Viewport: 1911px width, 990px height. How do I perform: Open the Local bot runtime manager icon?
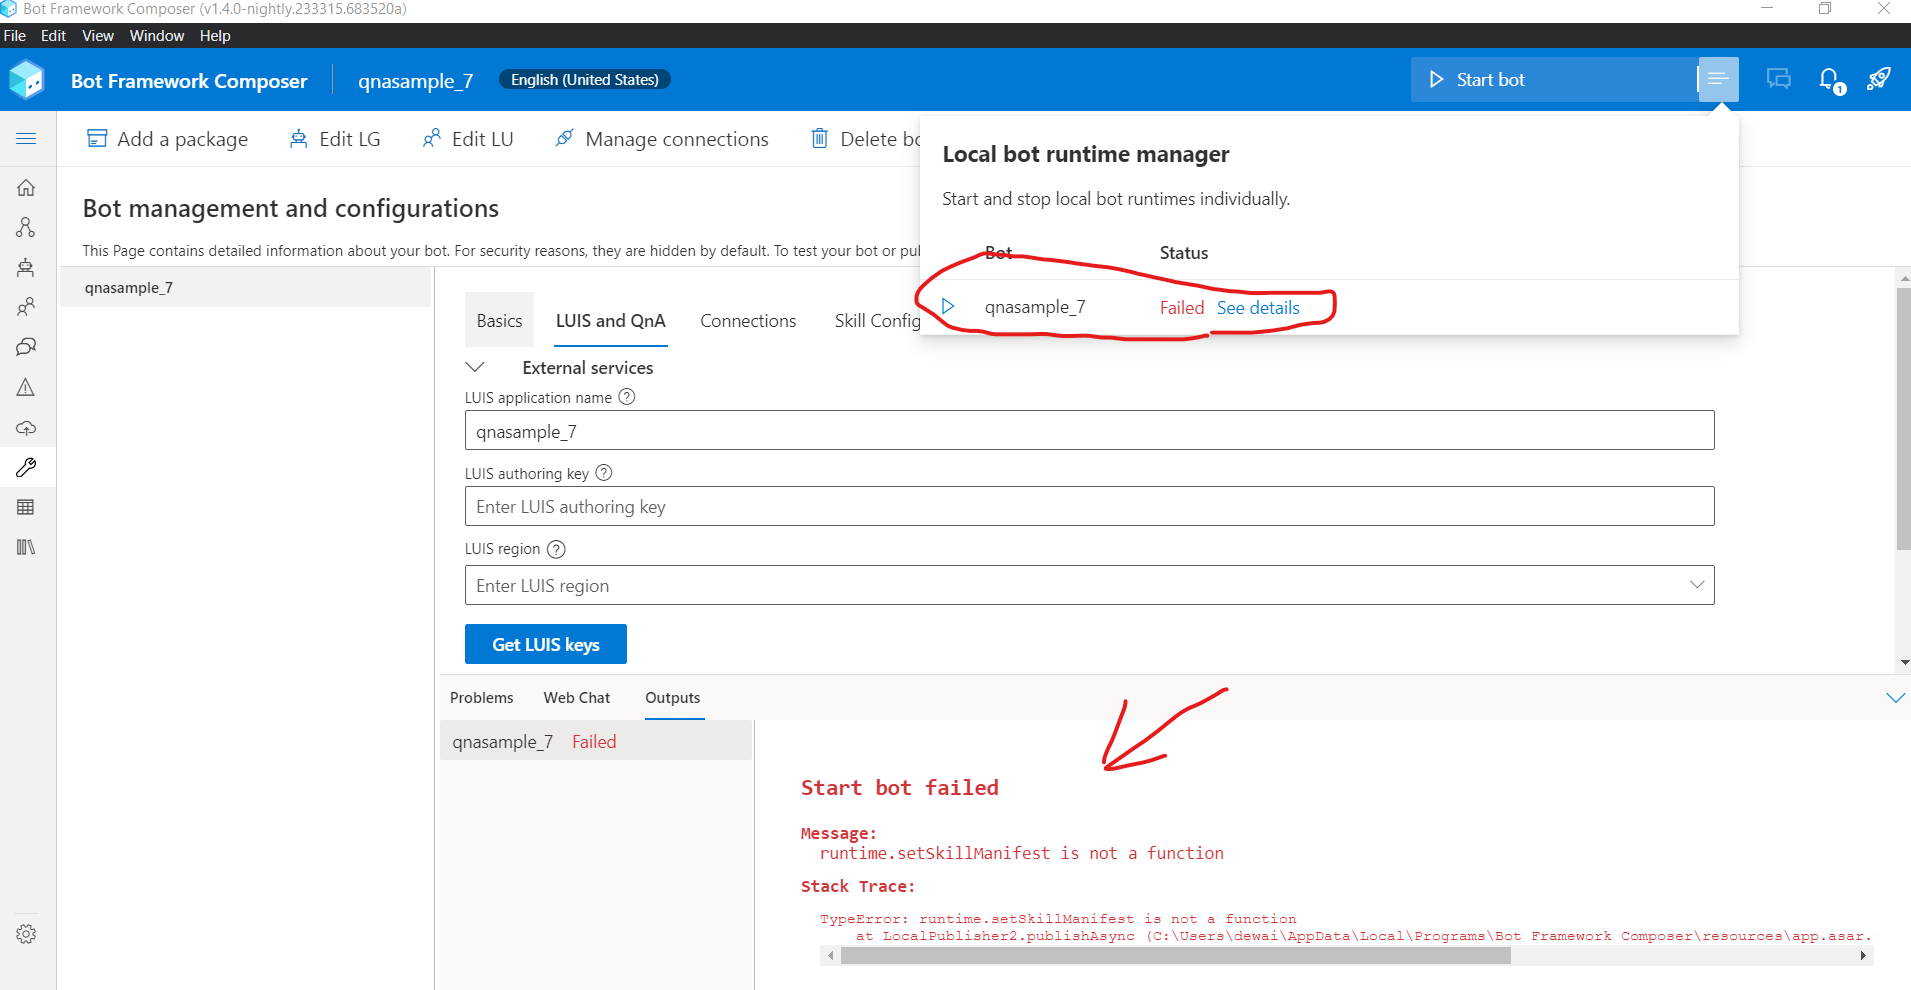[x=1717, y=79]
